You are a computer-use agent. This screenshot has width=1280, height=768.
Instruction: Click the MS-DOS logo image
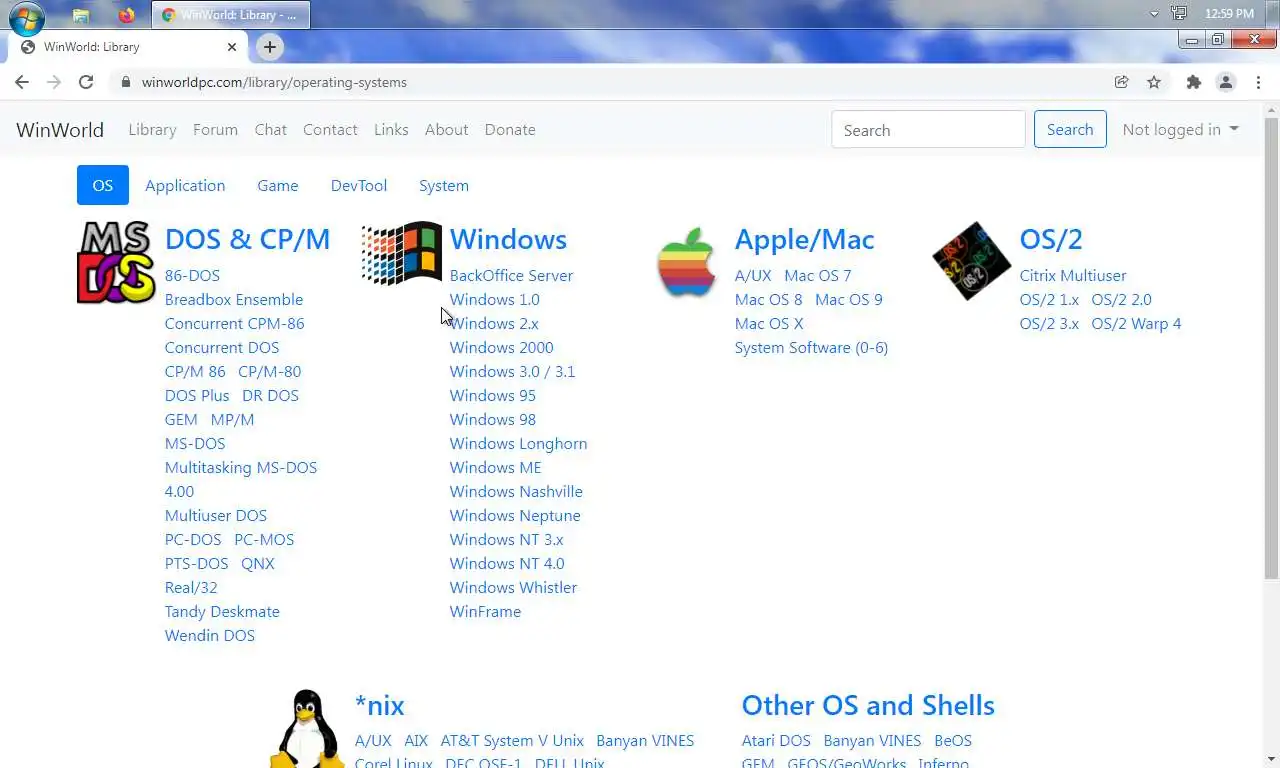click(x=116, y=262)
